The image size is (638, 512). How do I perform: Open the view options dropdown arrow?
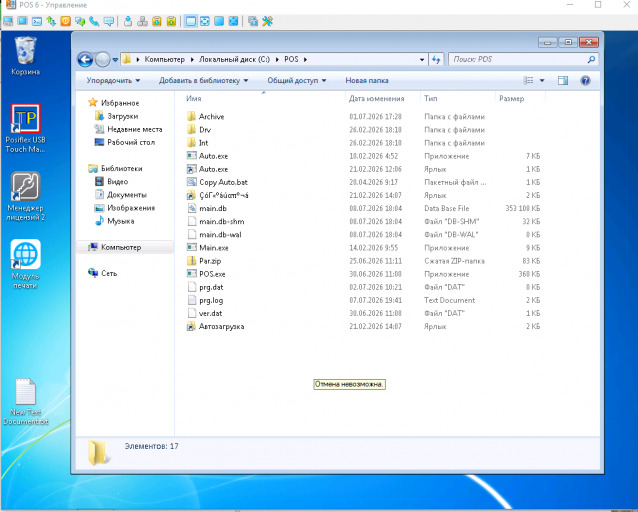542,81
